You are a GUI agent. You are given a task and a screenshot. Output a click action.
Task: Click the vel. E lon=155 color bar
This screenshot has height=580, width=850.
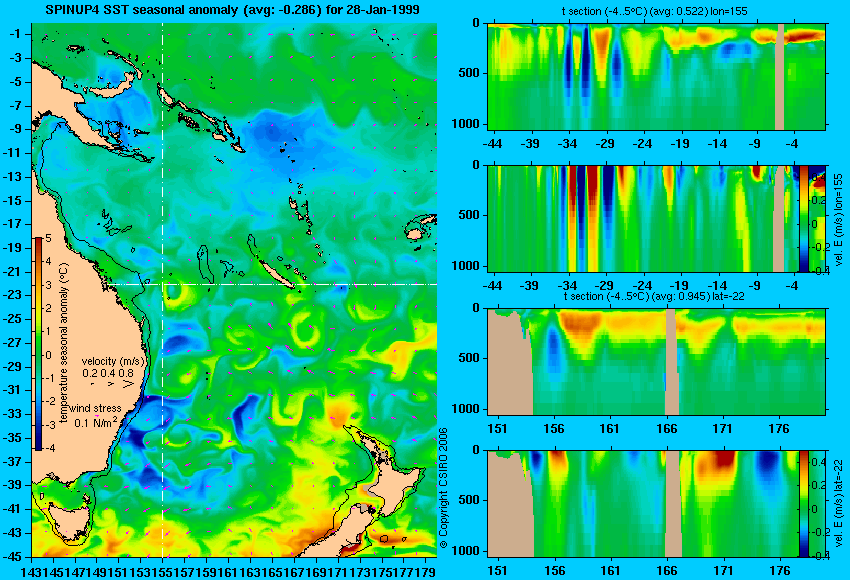(x=804, y=218)
